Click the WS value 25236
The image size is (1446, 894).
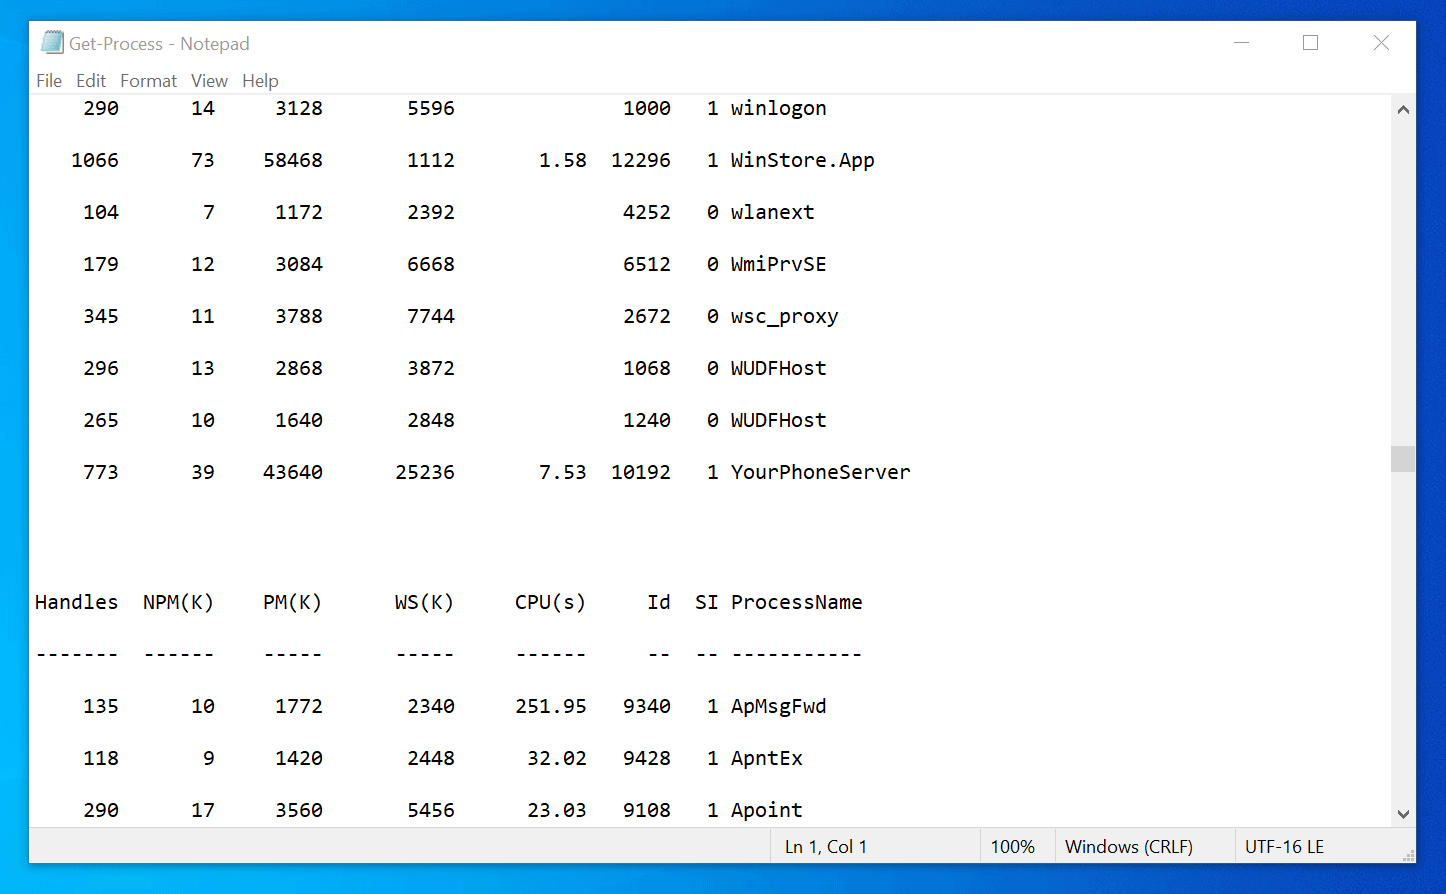425,472
